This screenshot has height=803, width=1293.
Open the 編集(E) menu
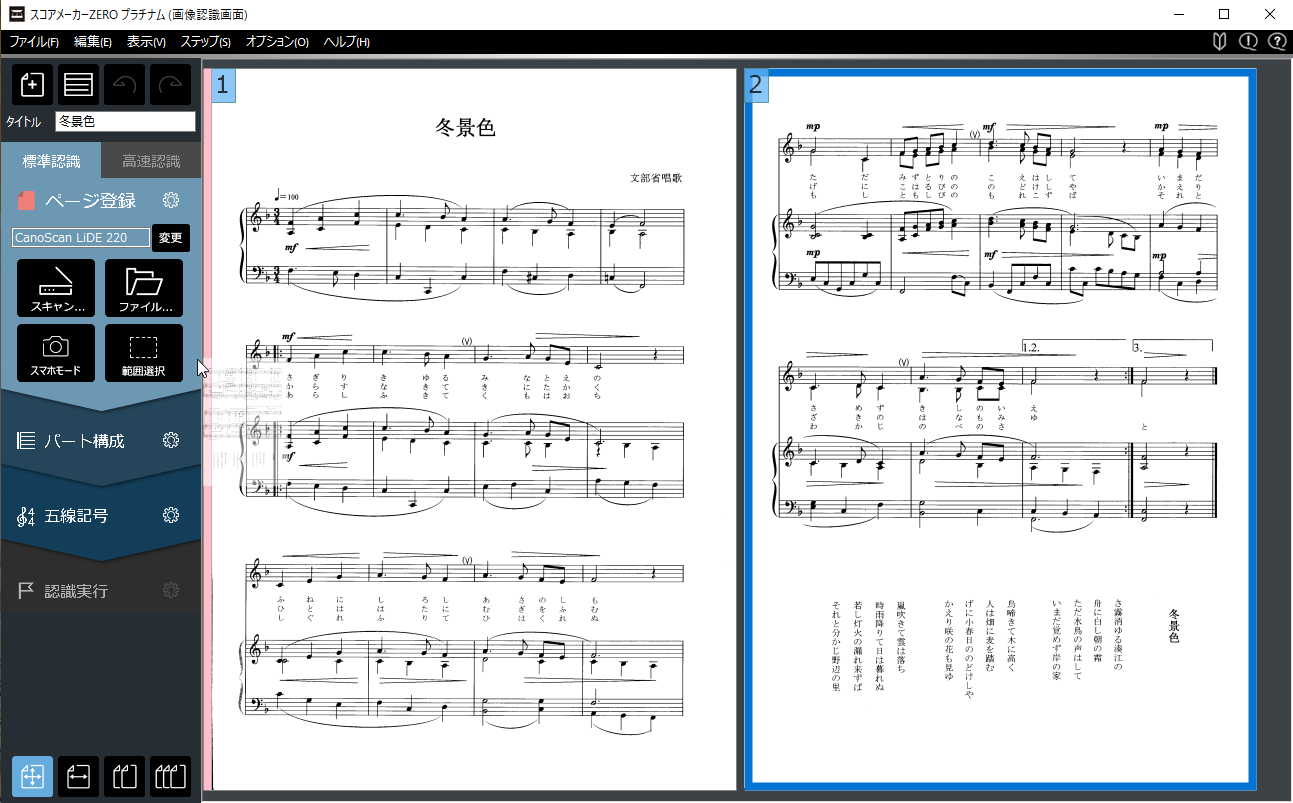click(x=93, y=42)
